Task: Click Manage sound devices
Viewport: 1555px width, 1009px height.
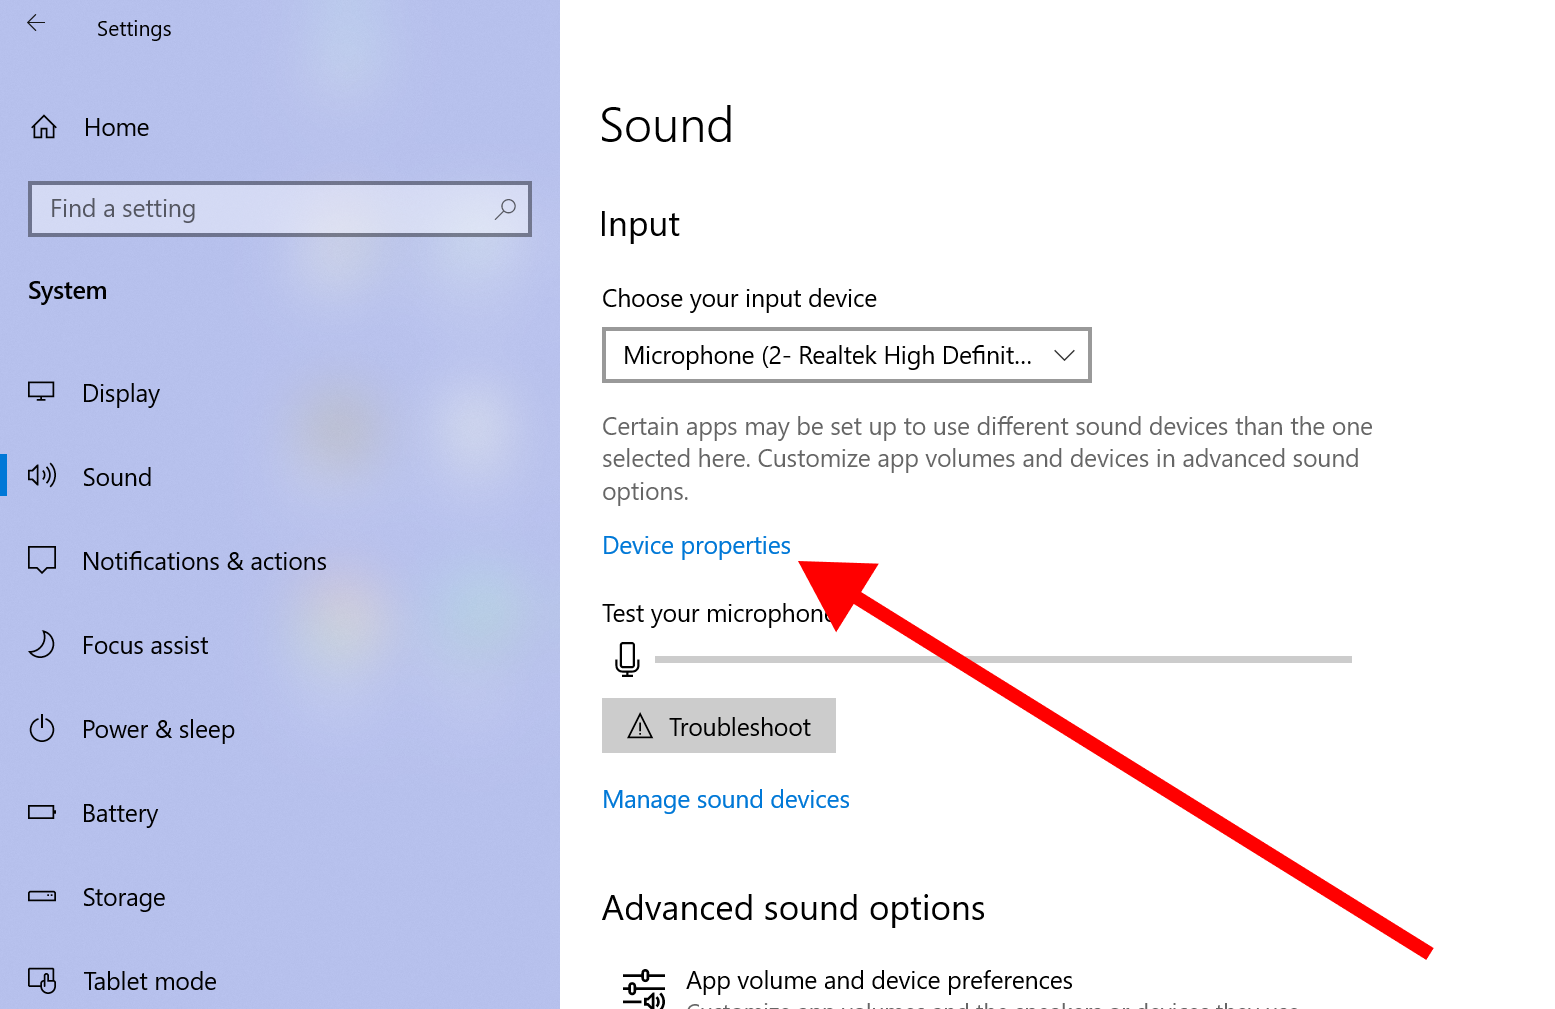Action: tap(726, 799)
